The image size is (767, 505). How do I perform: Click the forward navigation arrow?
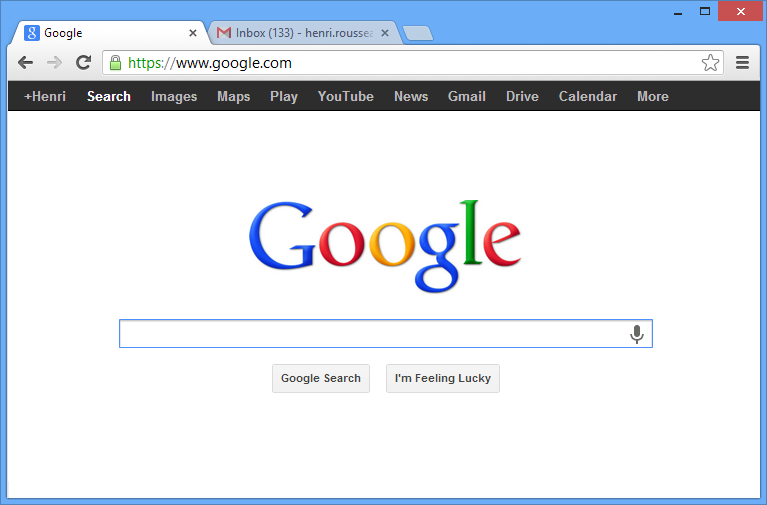click(54, 63)
